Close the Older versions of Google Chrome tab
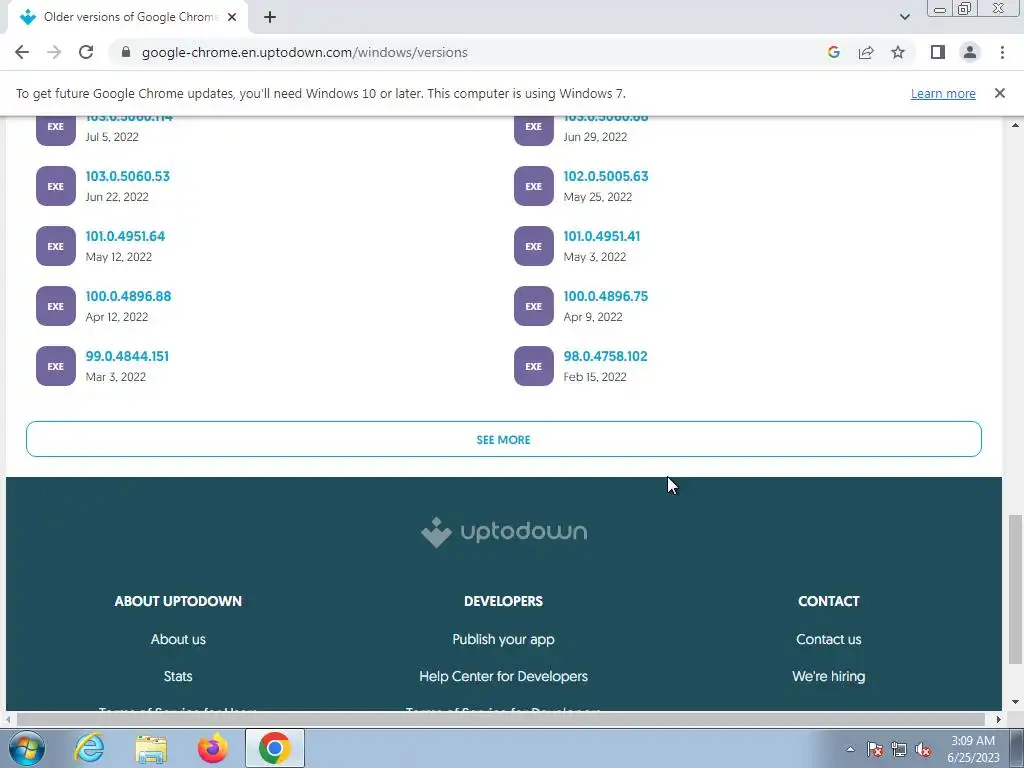This screenshot has height=768, width=1024. [232, 17]
